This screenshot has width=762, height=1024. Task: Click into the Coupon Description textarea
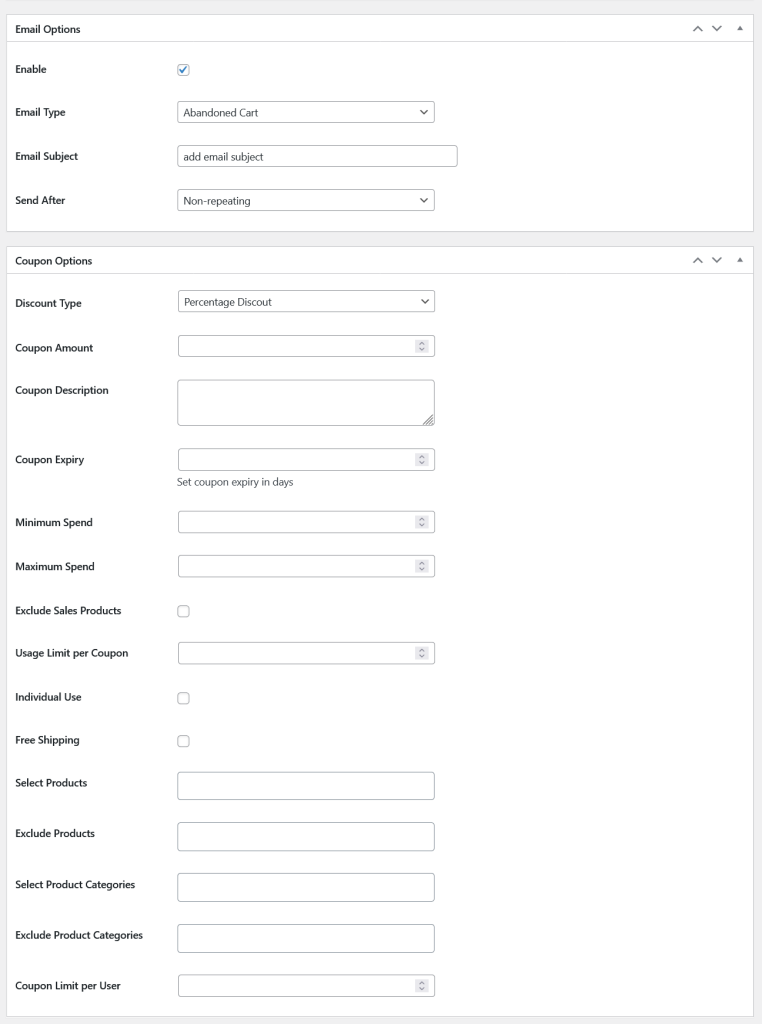pyautogui.click(x=306, y=403)
